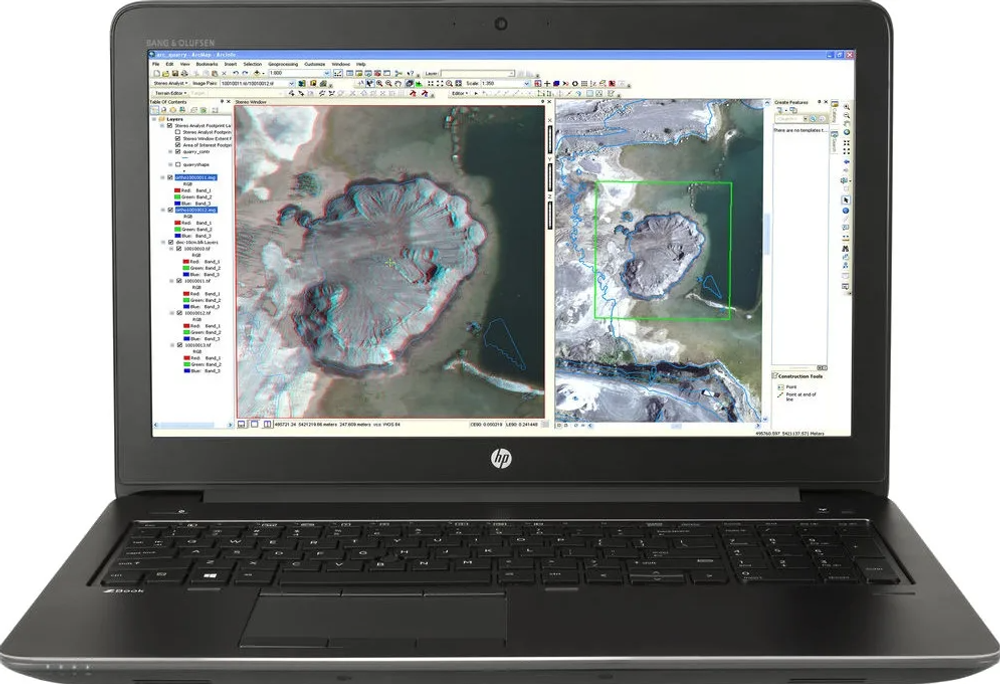Select the Zoom In tool on the Tools toolbar
This screenshot has width=1000, height=684.
point(378,83)
